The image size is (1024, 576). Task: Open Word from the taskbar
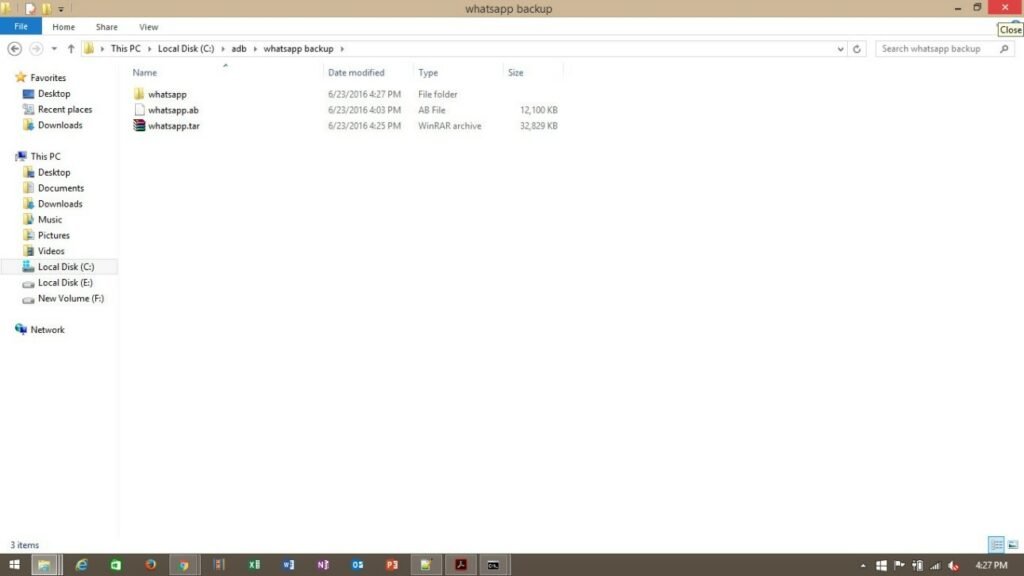click(289, 565)
